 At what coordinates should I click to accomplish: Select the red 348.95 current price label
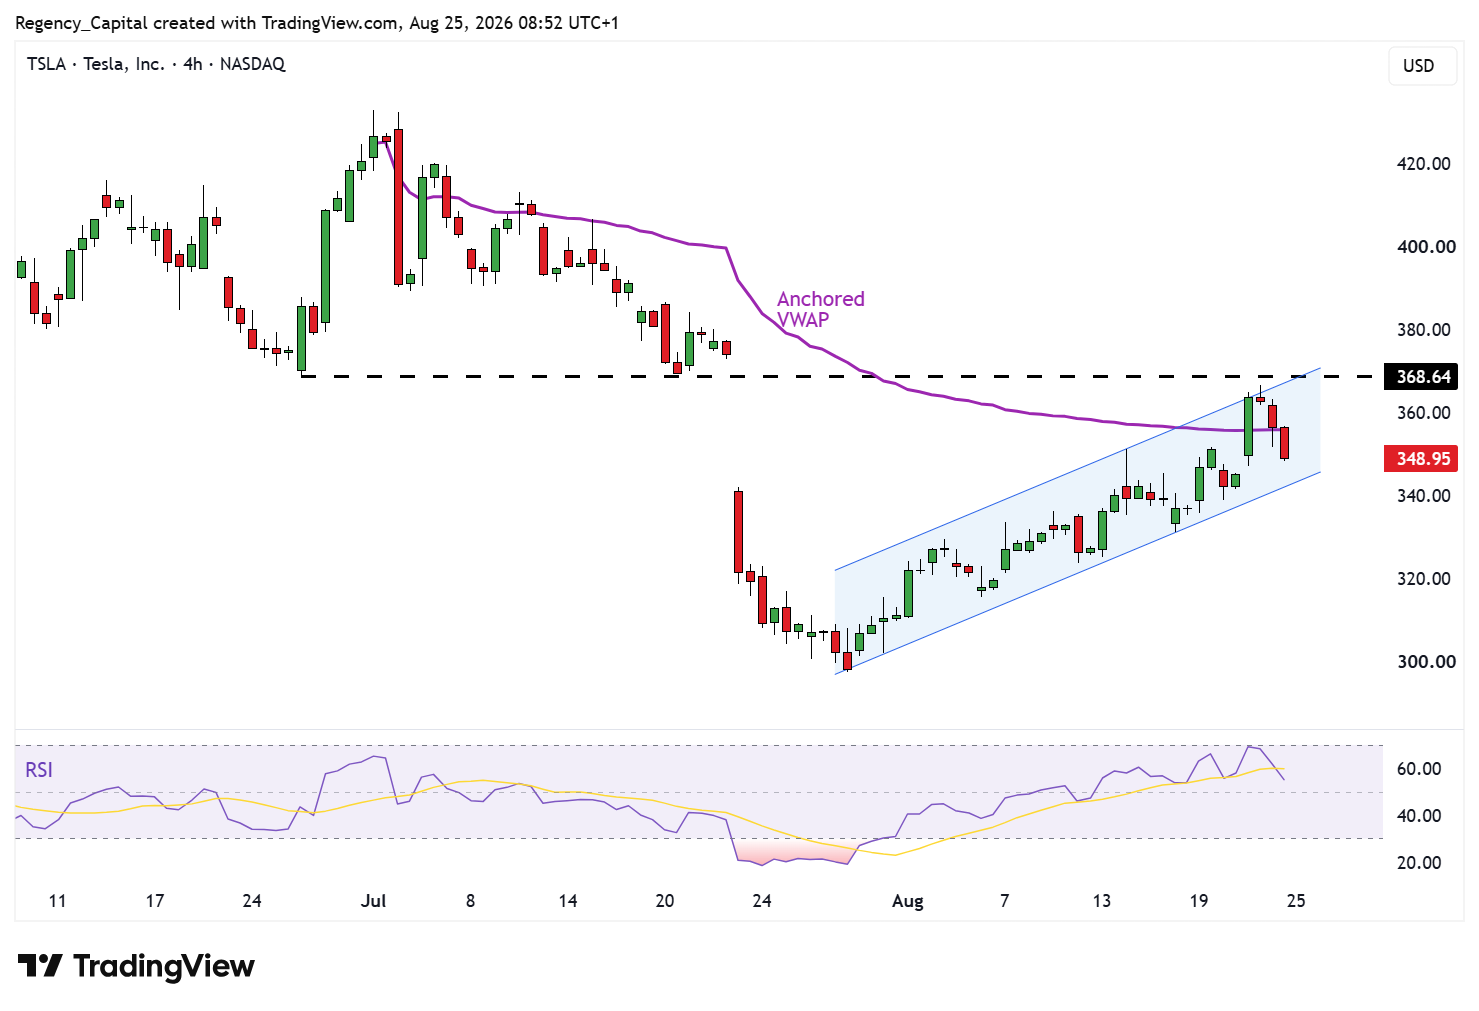pyautogui.click(x=1421, y=459)
